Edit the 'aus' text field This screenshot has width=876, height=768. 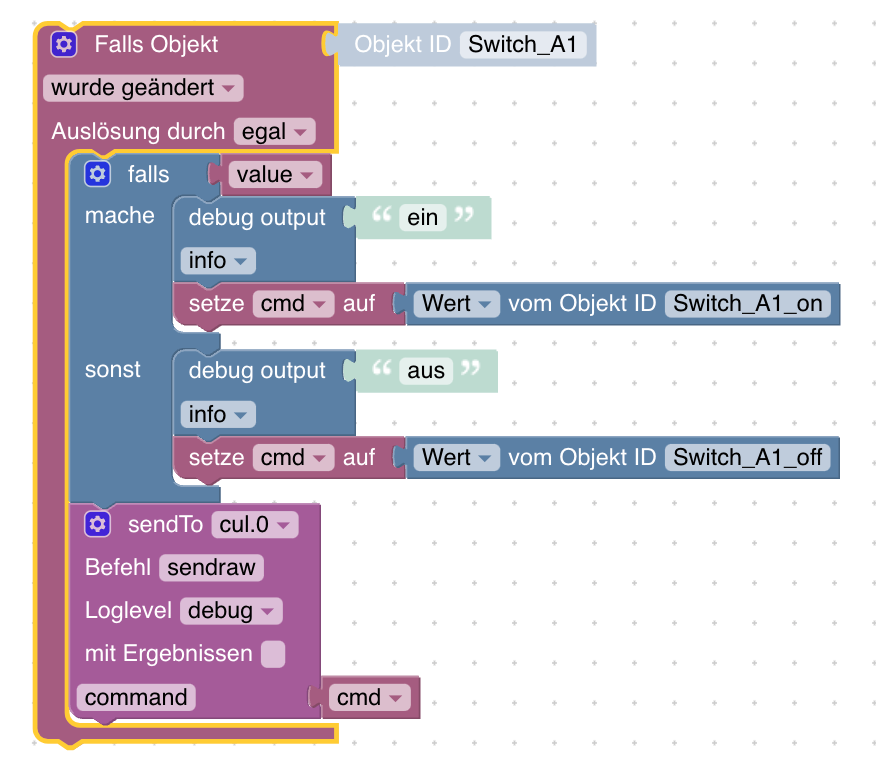pyautogui.click(x=426, y=371)
